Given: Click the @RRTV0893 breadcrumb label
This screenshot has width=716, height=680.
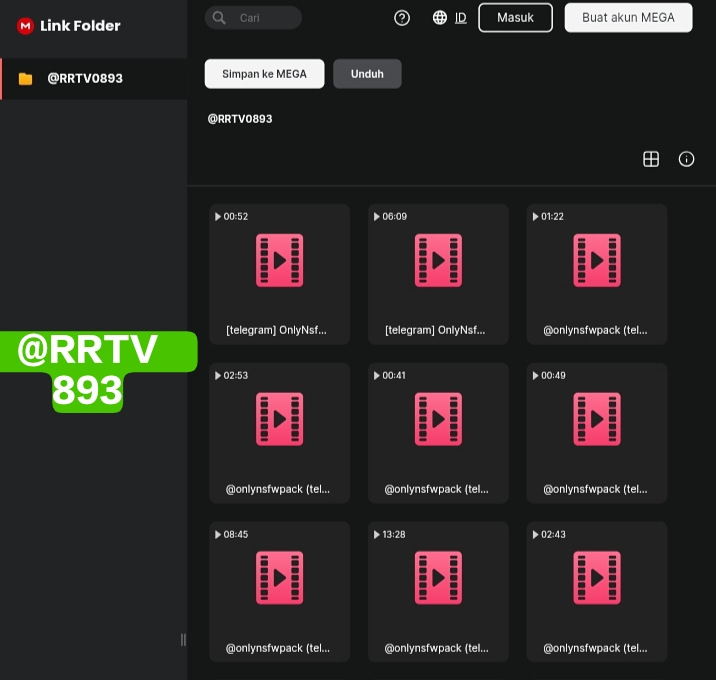Looking at the screenshot, I should pos(240,119).
